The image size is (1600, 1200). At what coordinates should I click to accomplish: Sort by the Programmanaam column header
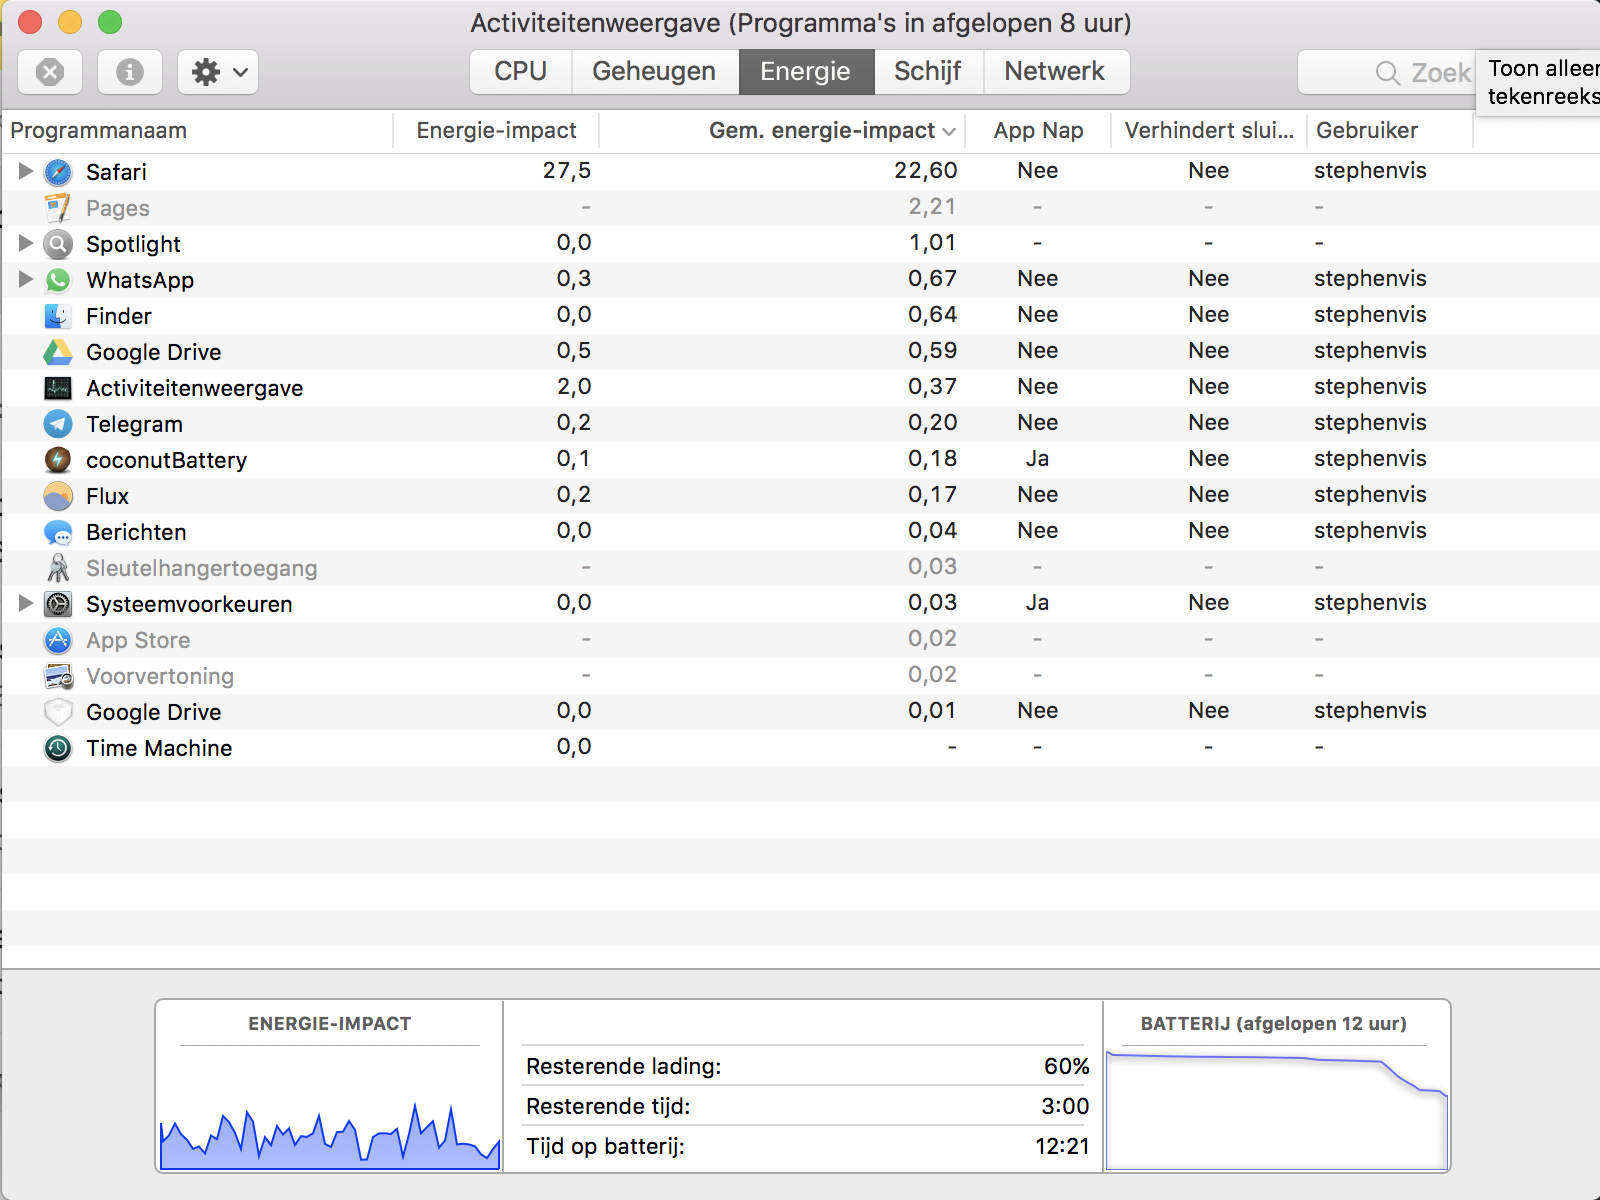pos(198,131)
